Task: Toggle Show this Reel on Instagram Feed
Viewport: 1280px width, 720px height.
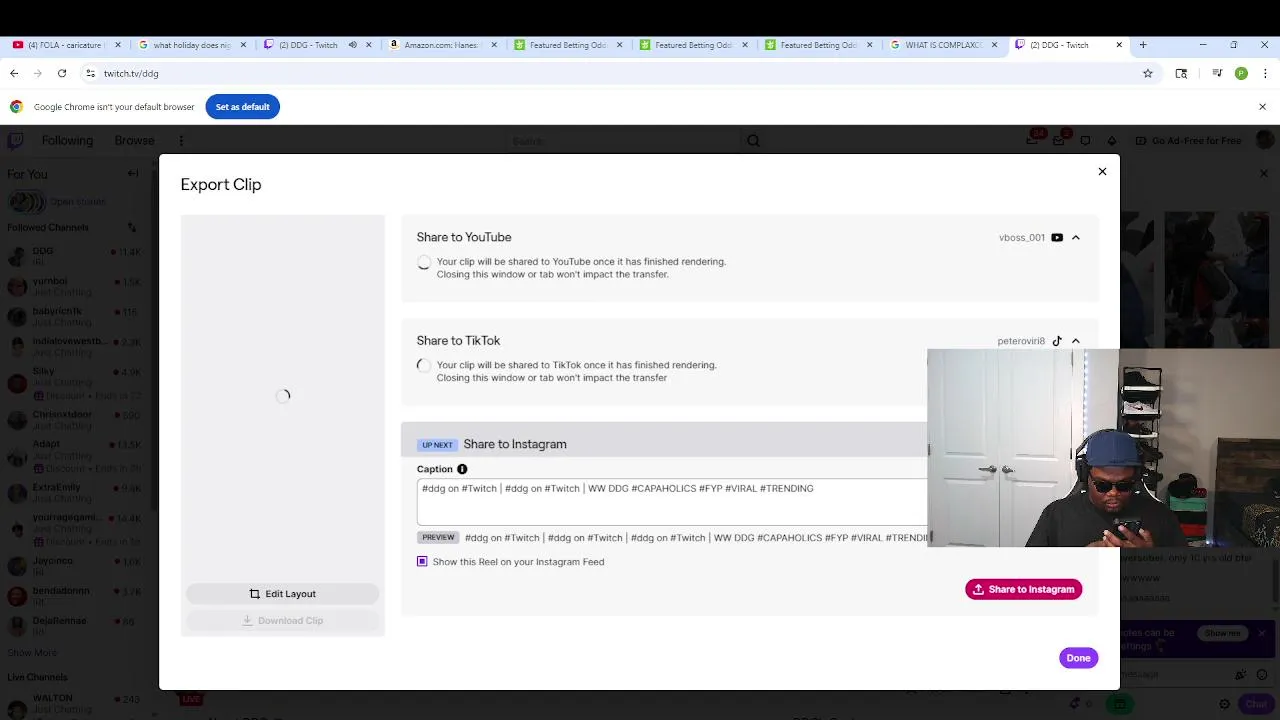Action: pos(422,562)
